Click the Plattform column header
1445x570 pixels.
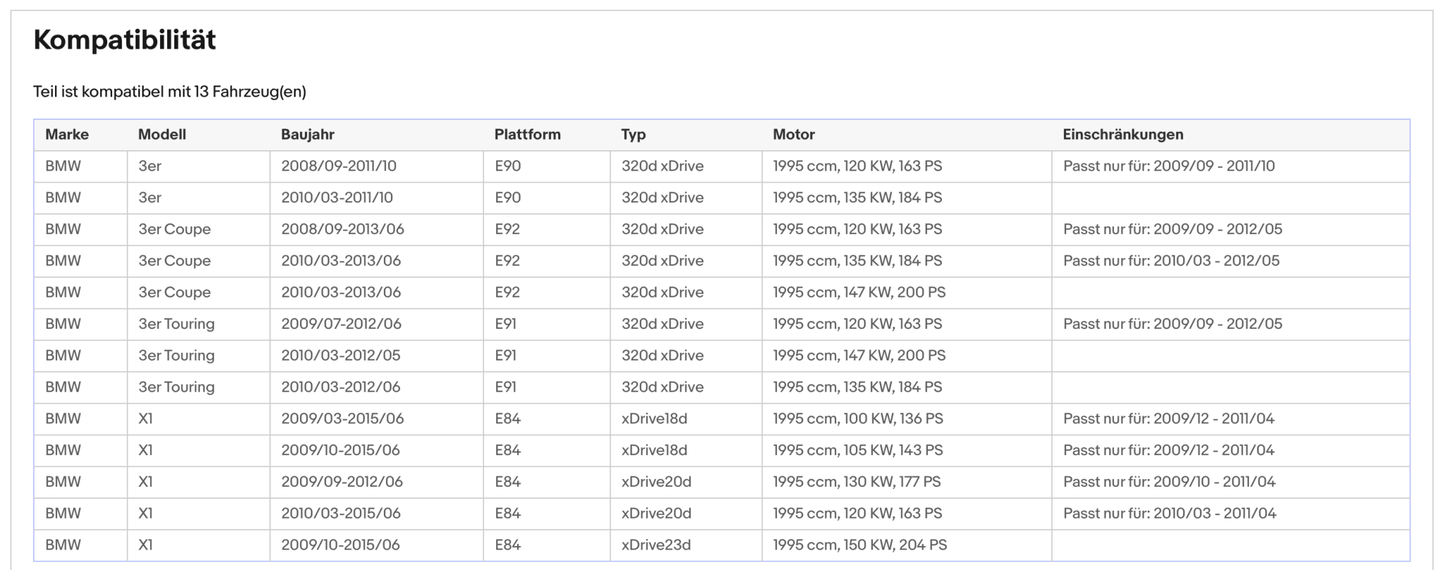pyautogui.click(x=527, y=134)
